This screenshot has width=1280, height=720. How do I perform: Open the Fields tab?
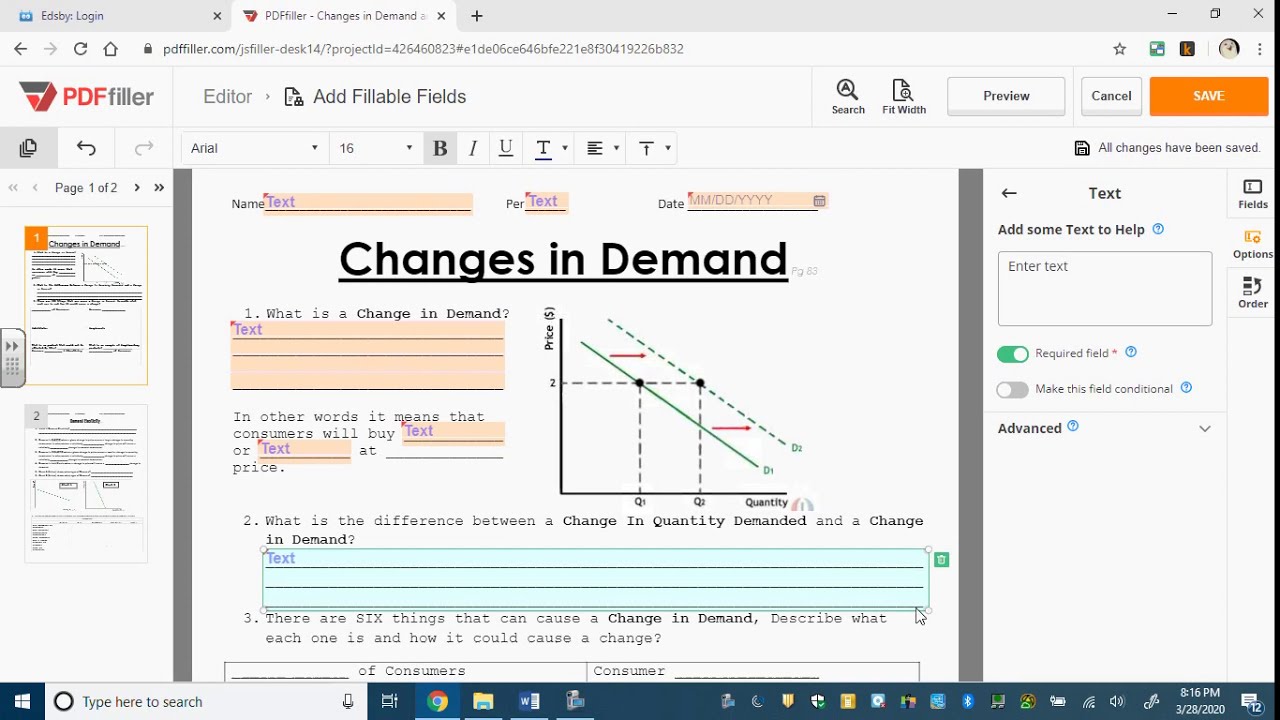pos(1253,194)
